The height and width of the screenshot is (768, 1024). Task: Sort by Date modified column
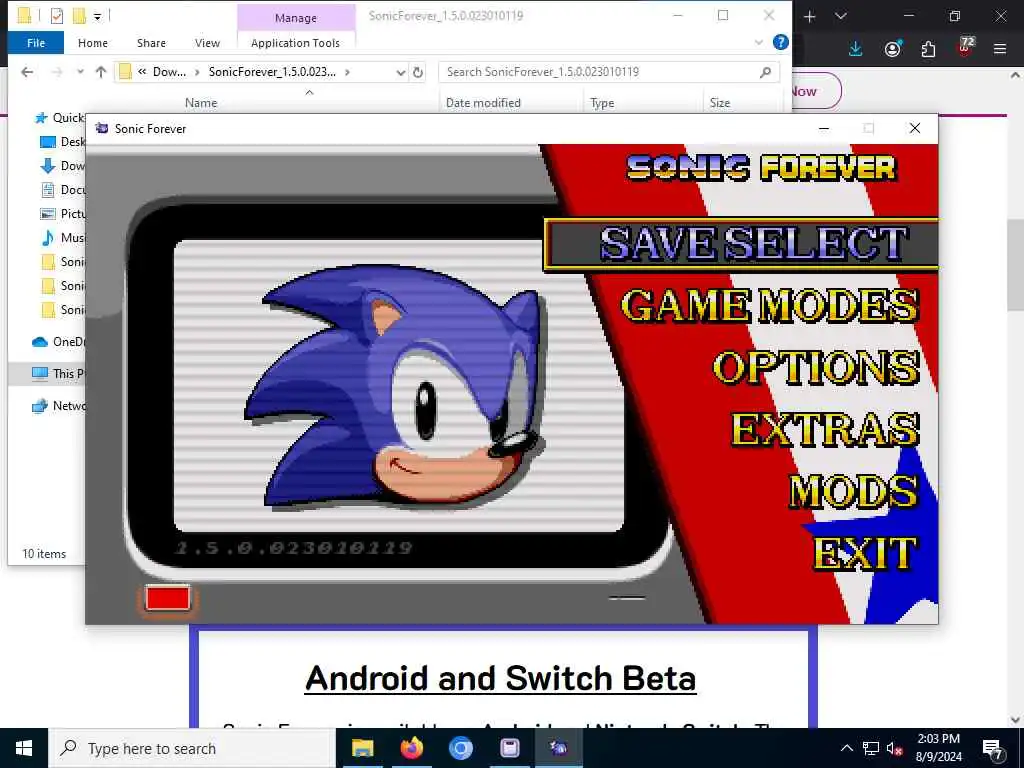(x=483, y=103)
